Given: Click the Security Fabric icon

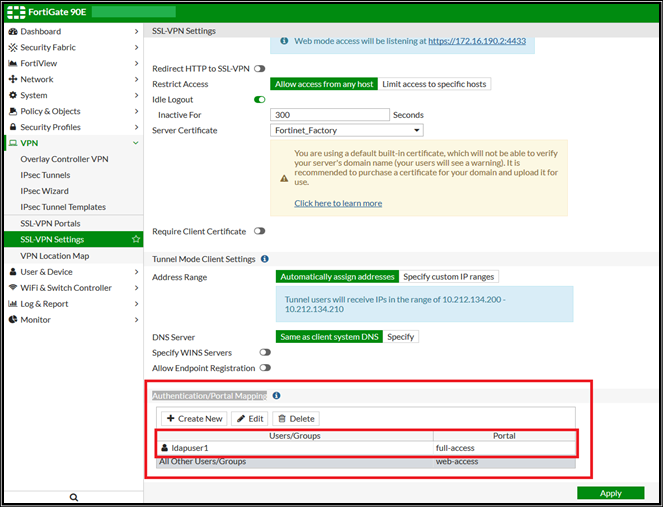Looking at the screenshot, I should tap(12, 48).
